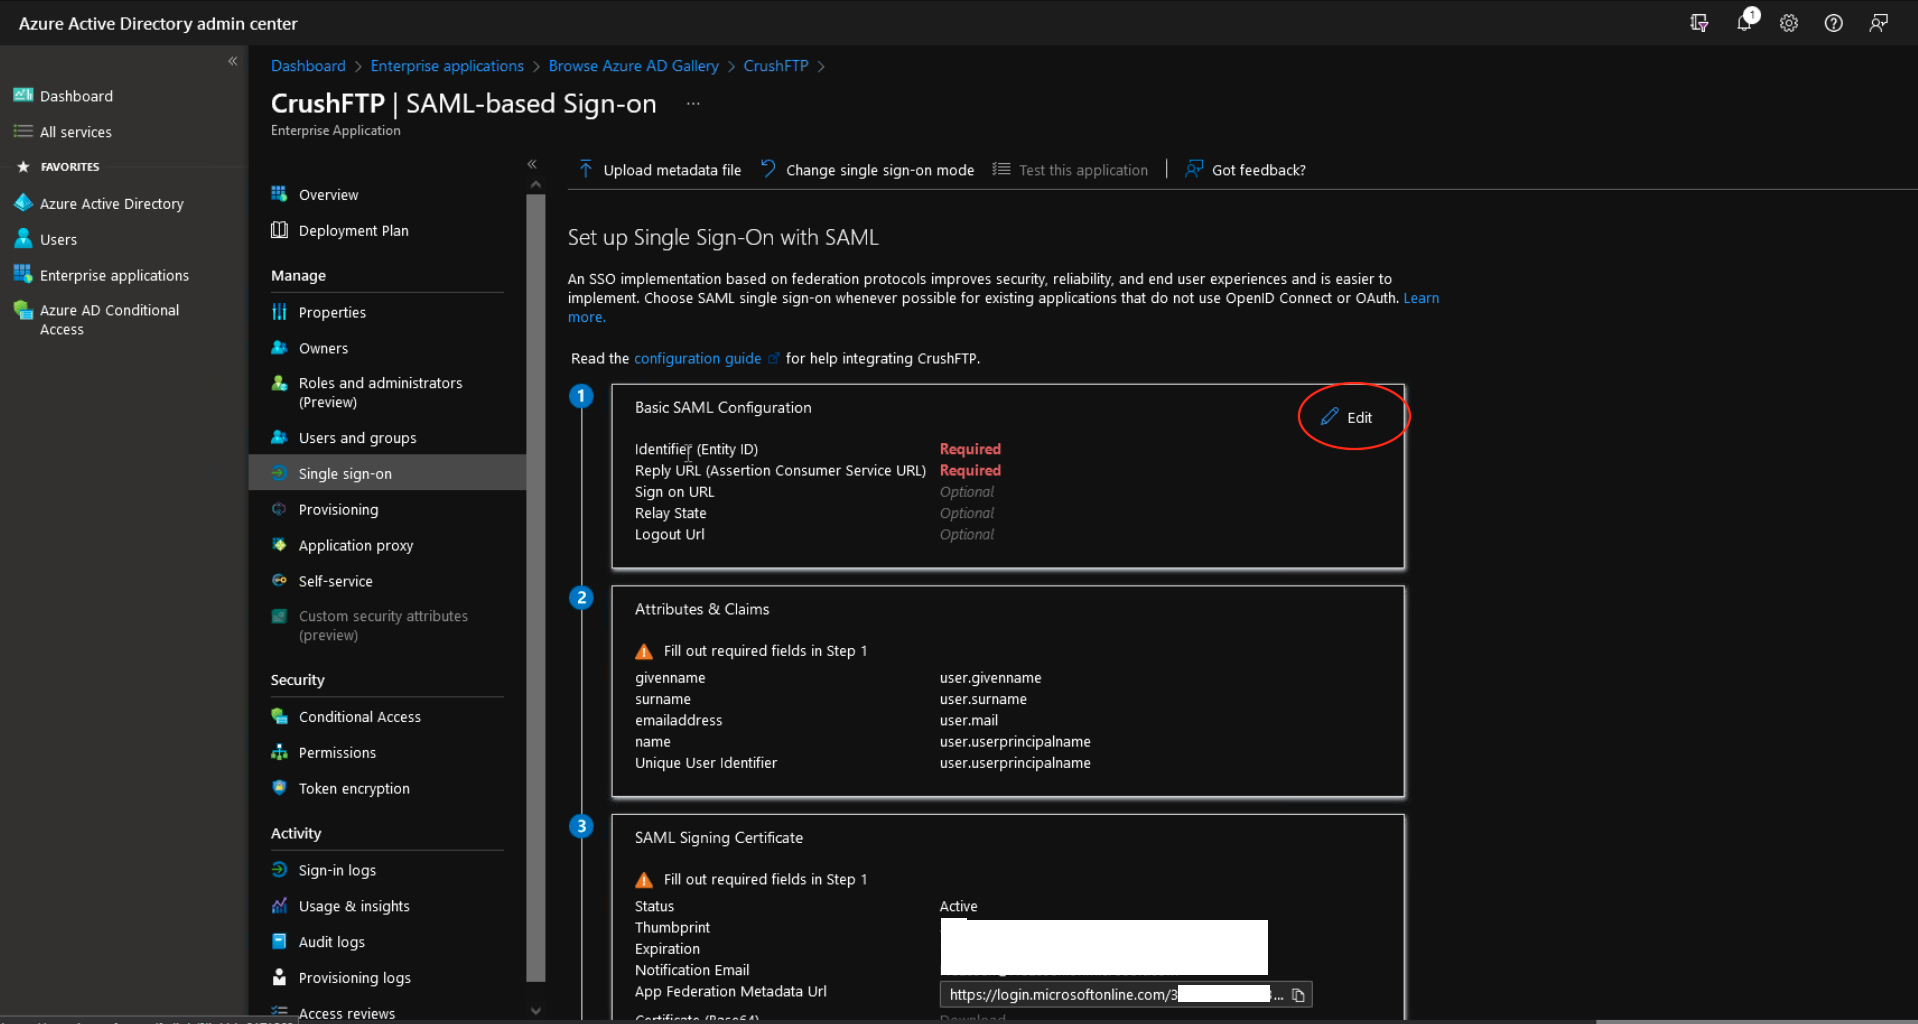Edit the Basic SAML Configuration
1918x1024 pixels.
tap(1347, 417)
